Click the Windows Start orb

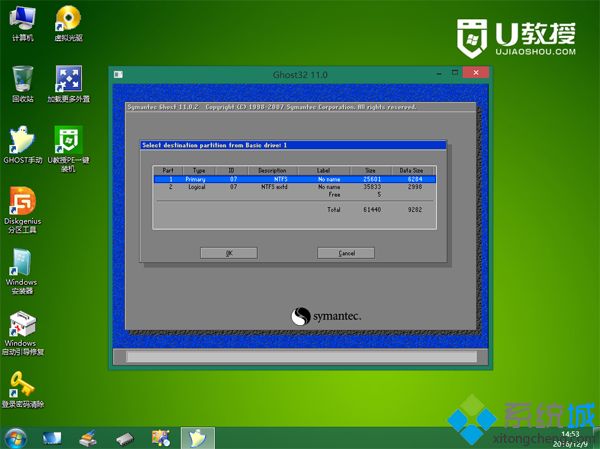pos(16,438)
